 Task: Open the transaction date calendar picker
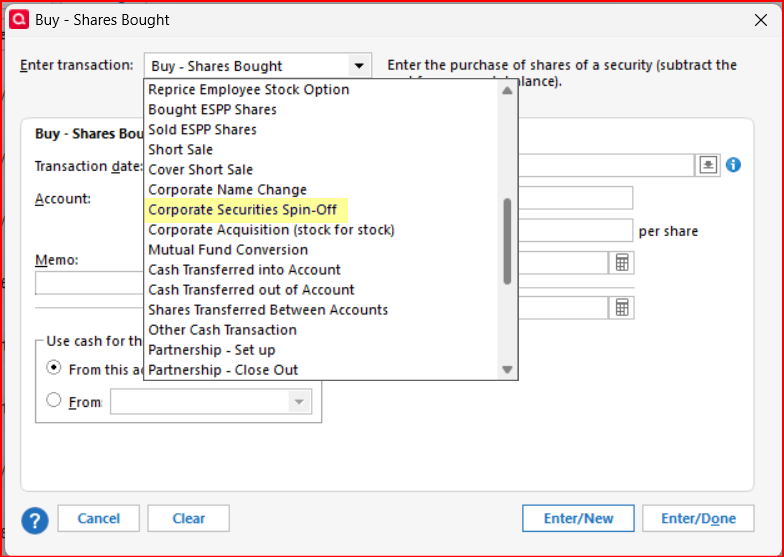[x=708, y=165]
